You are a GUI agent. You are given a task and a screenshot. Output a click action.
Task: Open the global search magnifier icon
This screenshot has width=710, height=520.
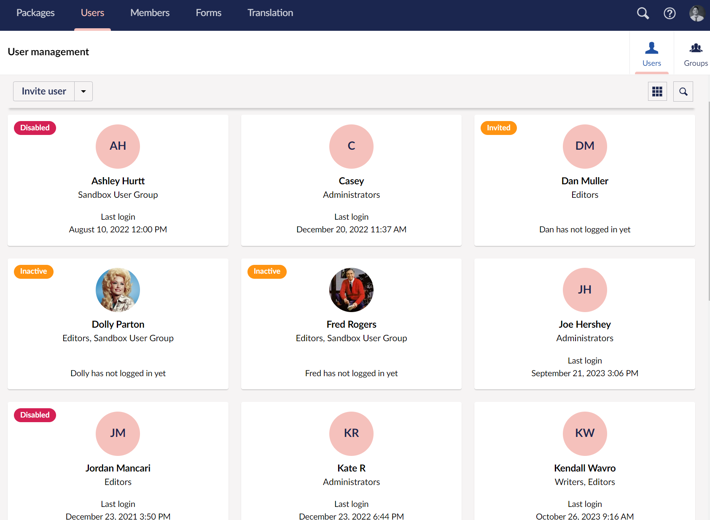coord(643,13)
